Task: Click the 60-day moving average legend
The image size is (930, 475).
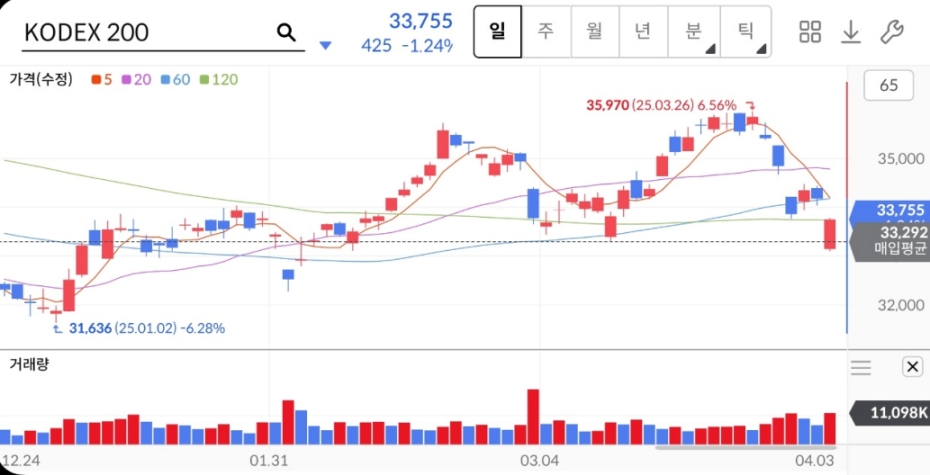Action: (175, 79)
